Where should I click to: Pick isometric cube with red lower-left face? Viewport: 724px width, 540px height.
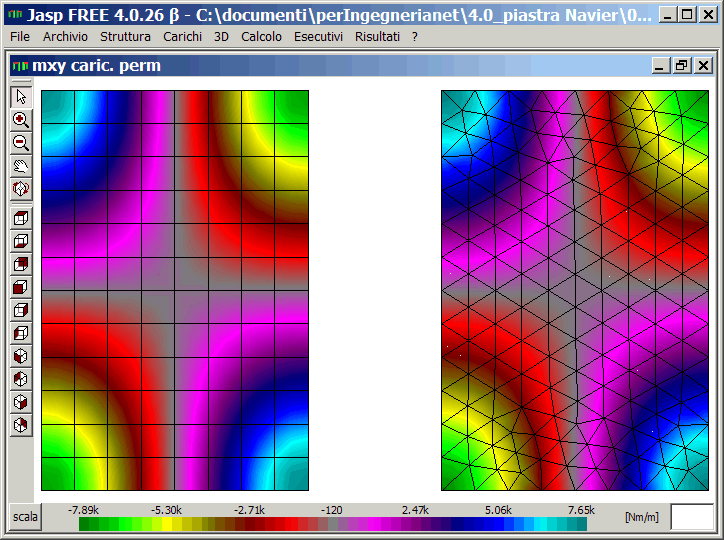pos(21,356)
